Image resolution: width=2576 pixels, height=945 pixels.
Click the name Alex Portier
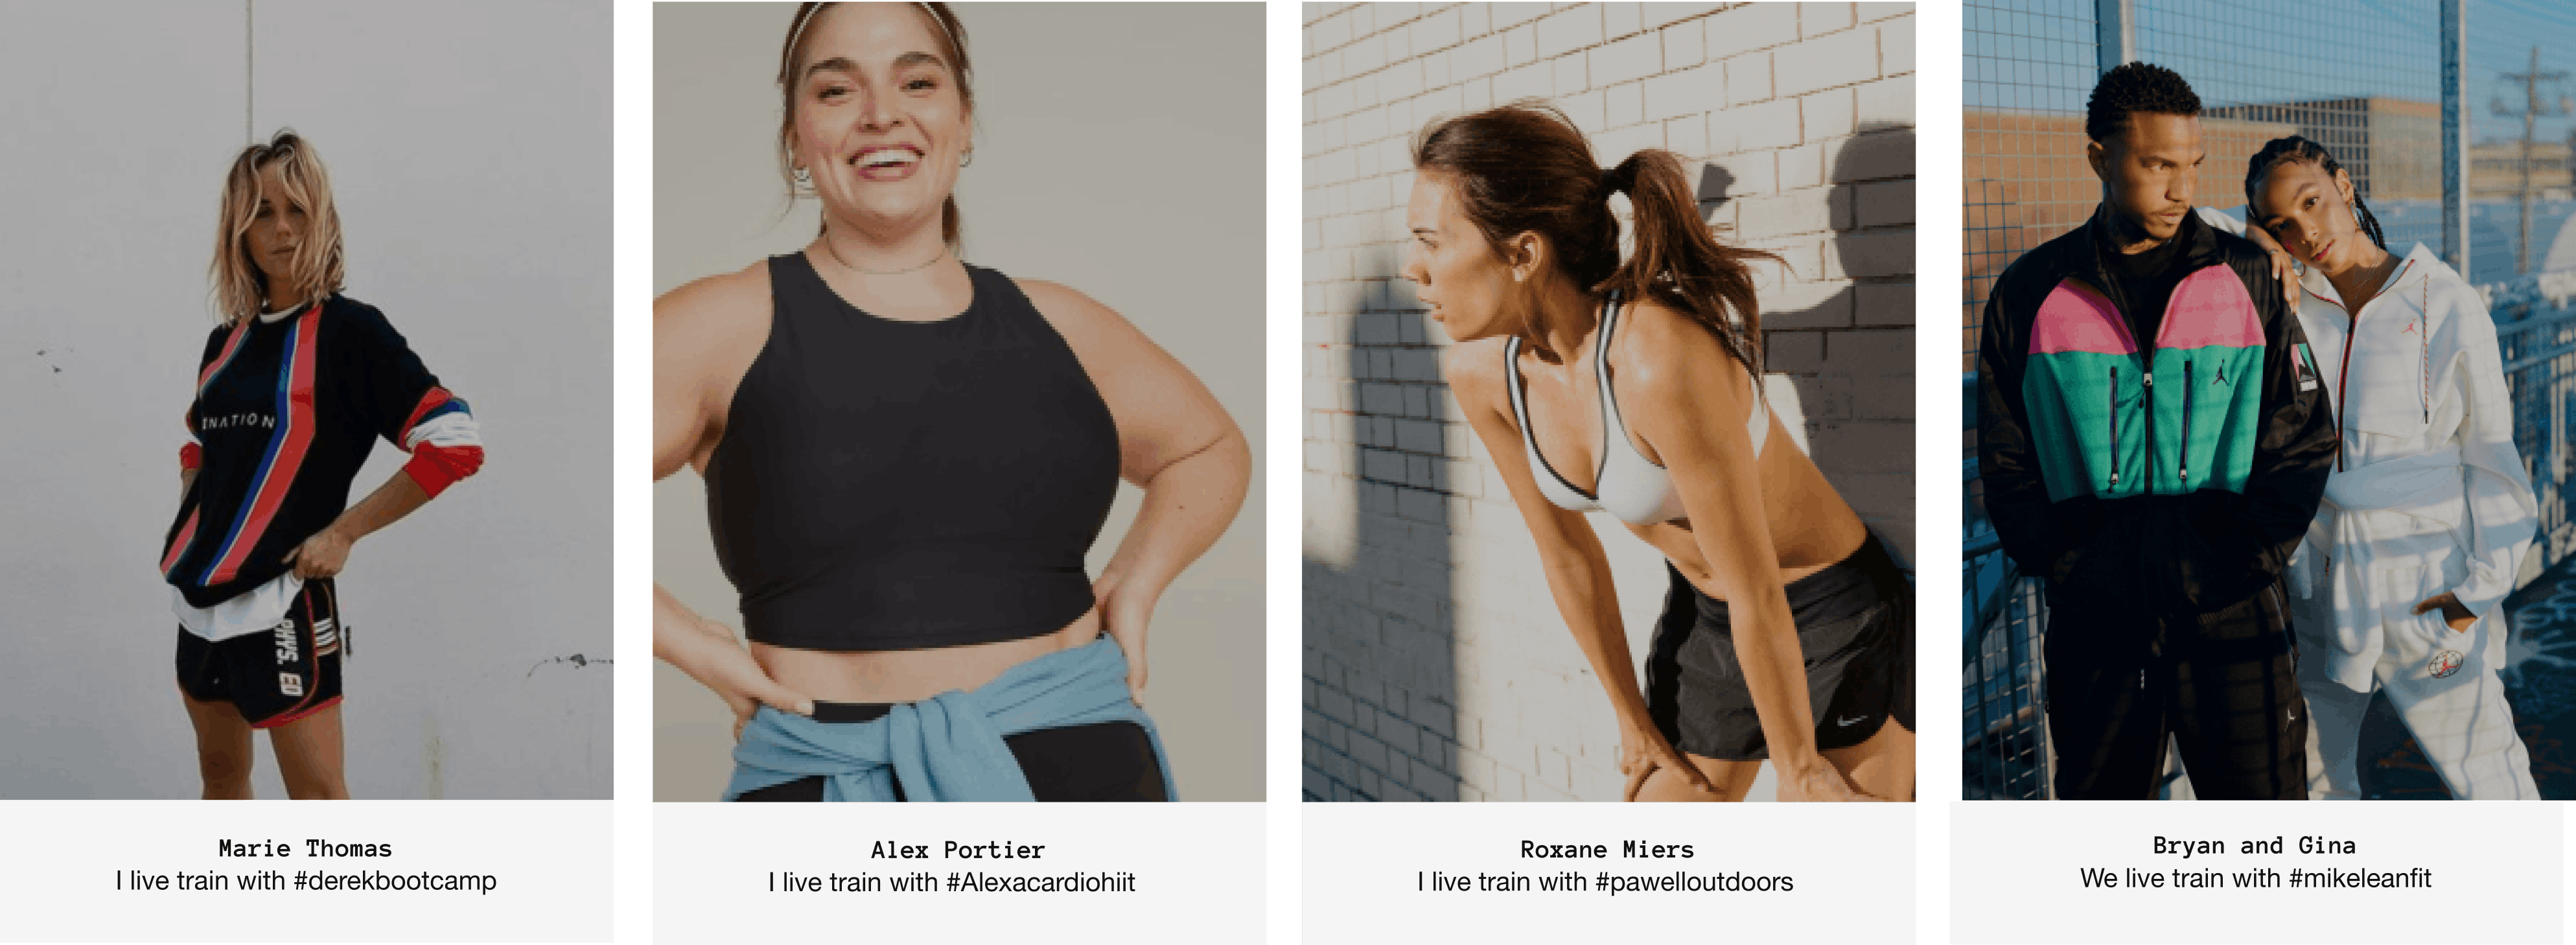[x=957, y=850]
